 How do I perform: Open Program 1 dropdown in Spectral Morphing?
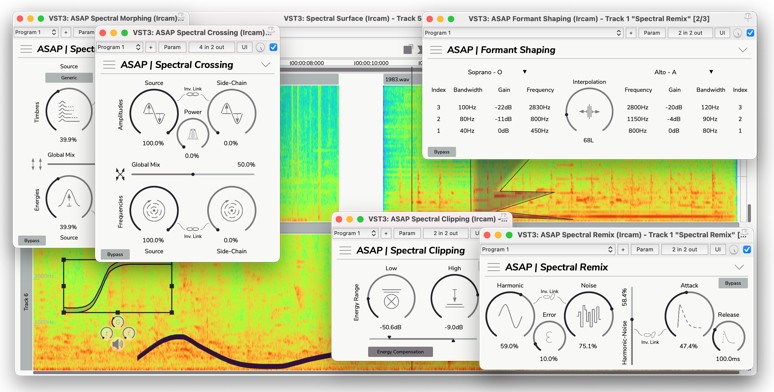[36, 33]
